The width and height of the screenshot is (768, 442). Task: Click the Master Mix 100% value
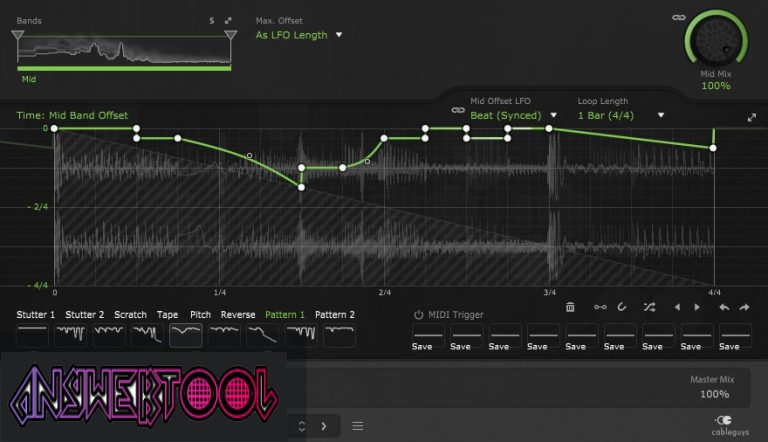pyautogui.click(x=715, y=394)
